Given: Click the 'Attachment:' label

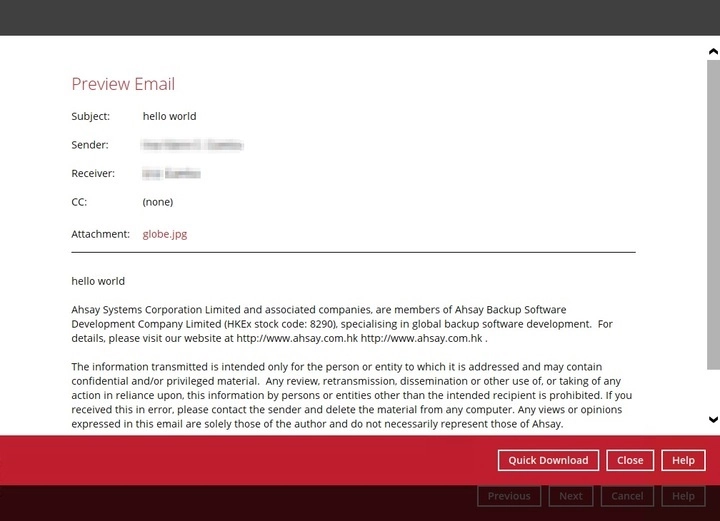Looking at the screenshot, I should point(101,234).
